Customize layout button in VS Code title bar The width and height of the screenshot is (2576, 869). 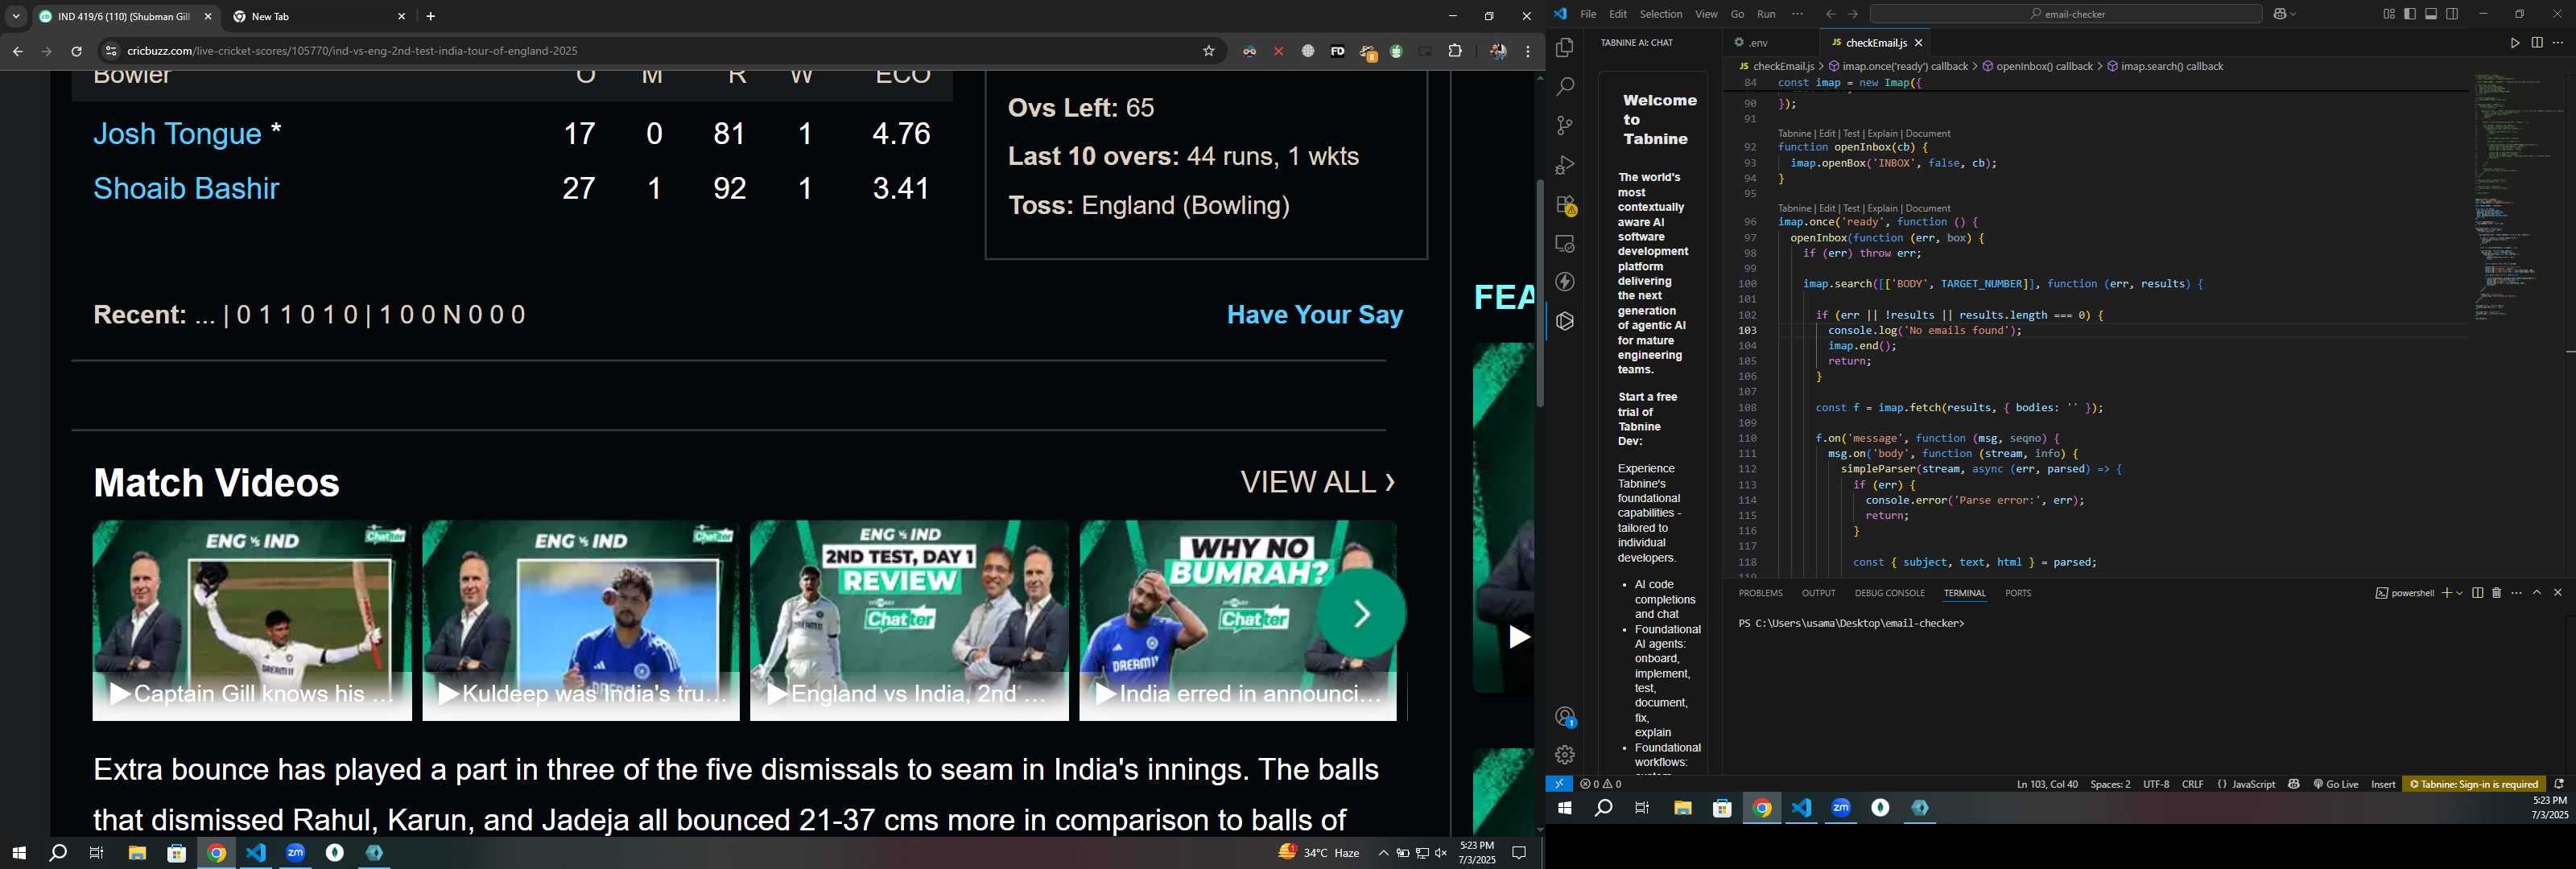pyautogui.click(x=2389, y=14)
